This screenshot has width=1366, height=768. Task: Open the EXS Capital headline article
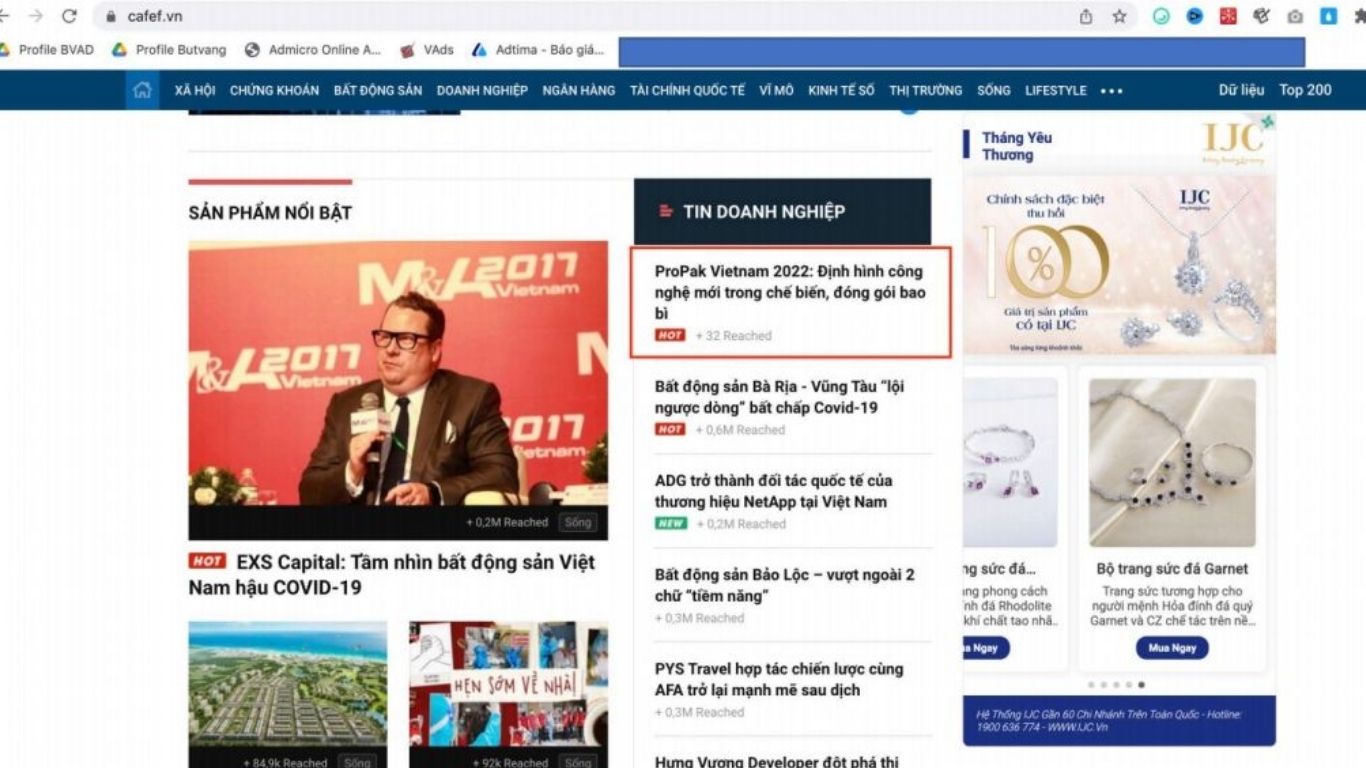[392, 575]
